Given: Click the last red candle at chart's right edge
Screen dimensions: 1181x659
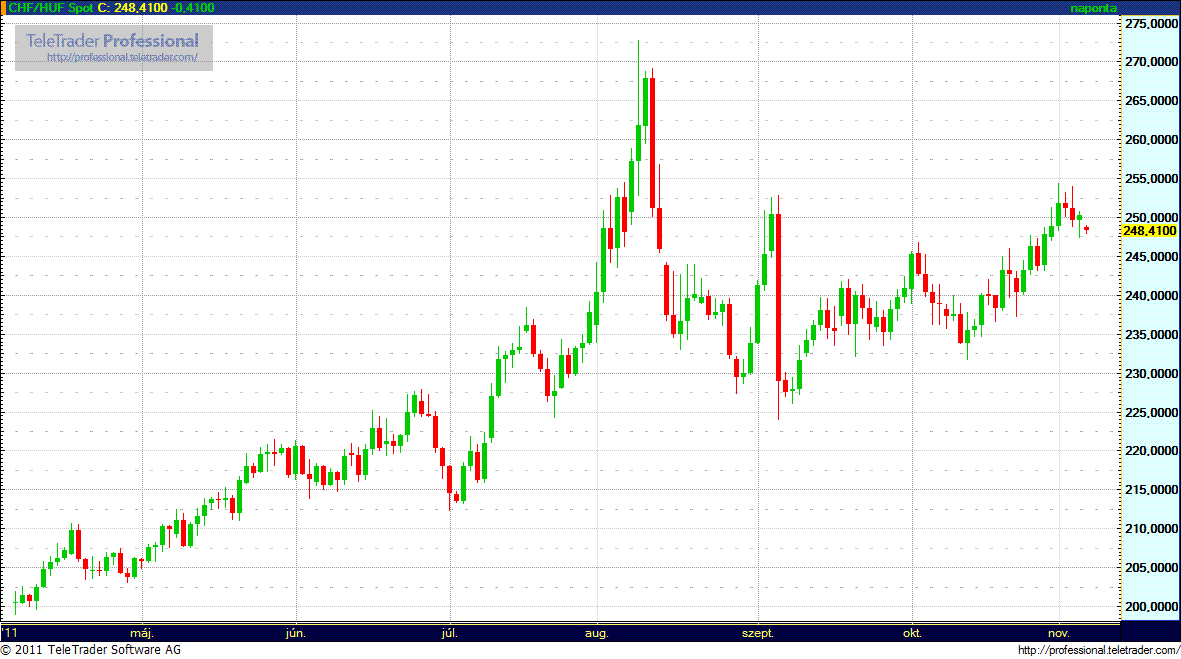Looking at the screenshot, I should coord(1086,229).
